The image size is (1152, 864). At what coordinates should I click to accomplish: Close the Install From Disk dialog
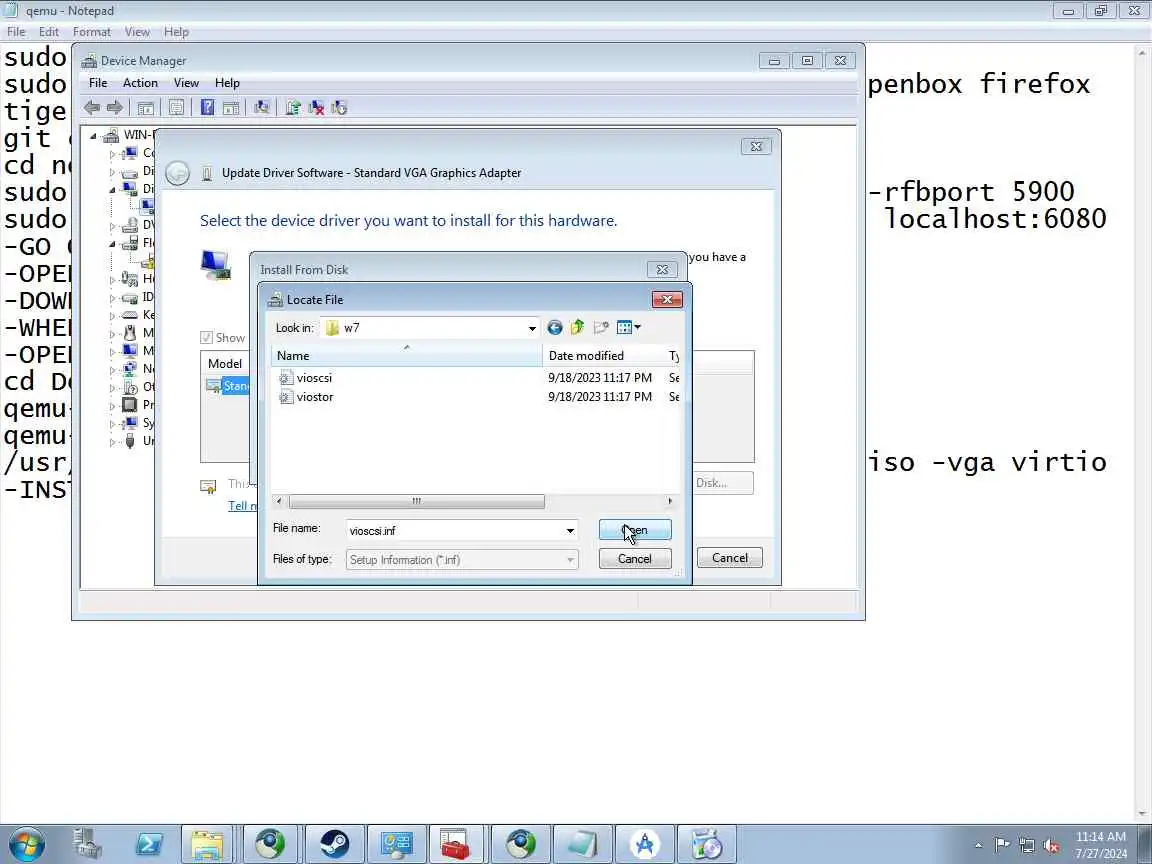coord(662,270)
